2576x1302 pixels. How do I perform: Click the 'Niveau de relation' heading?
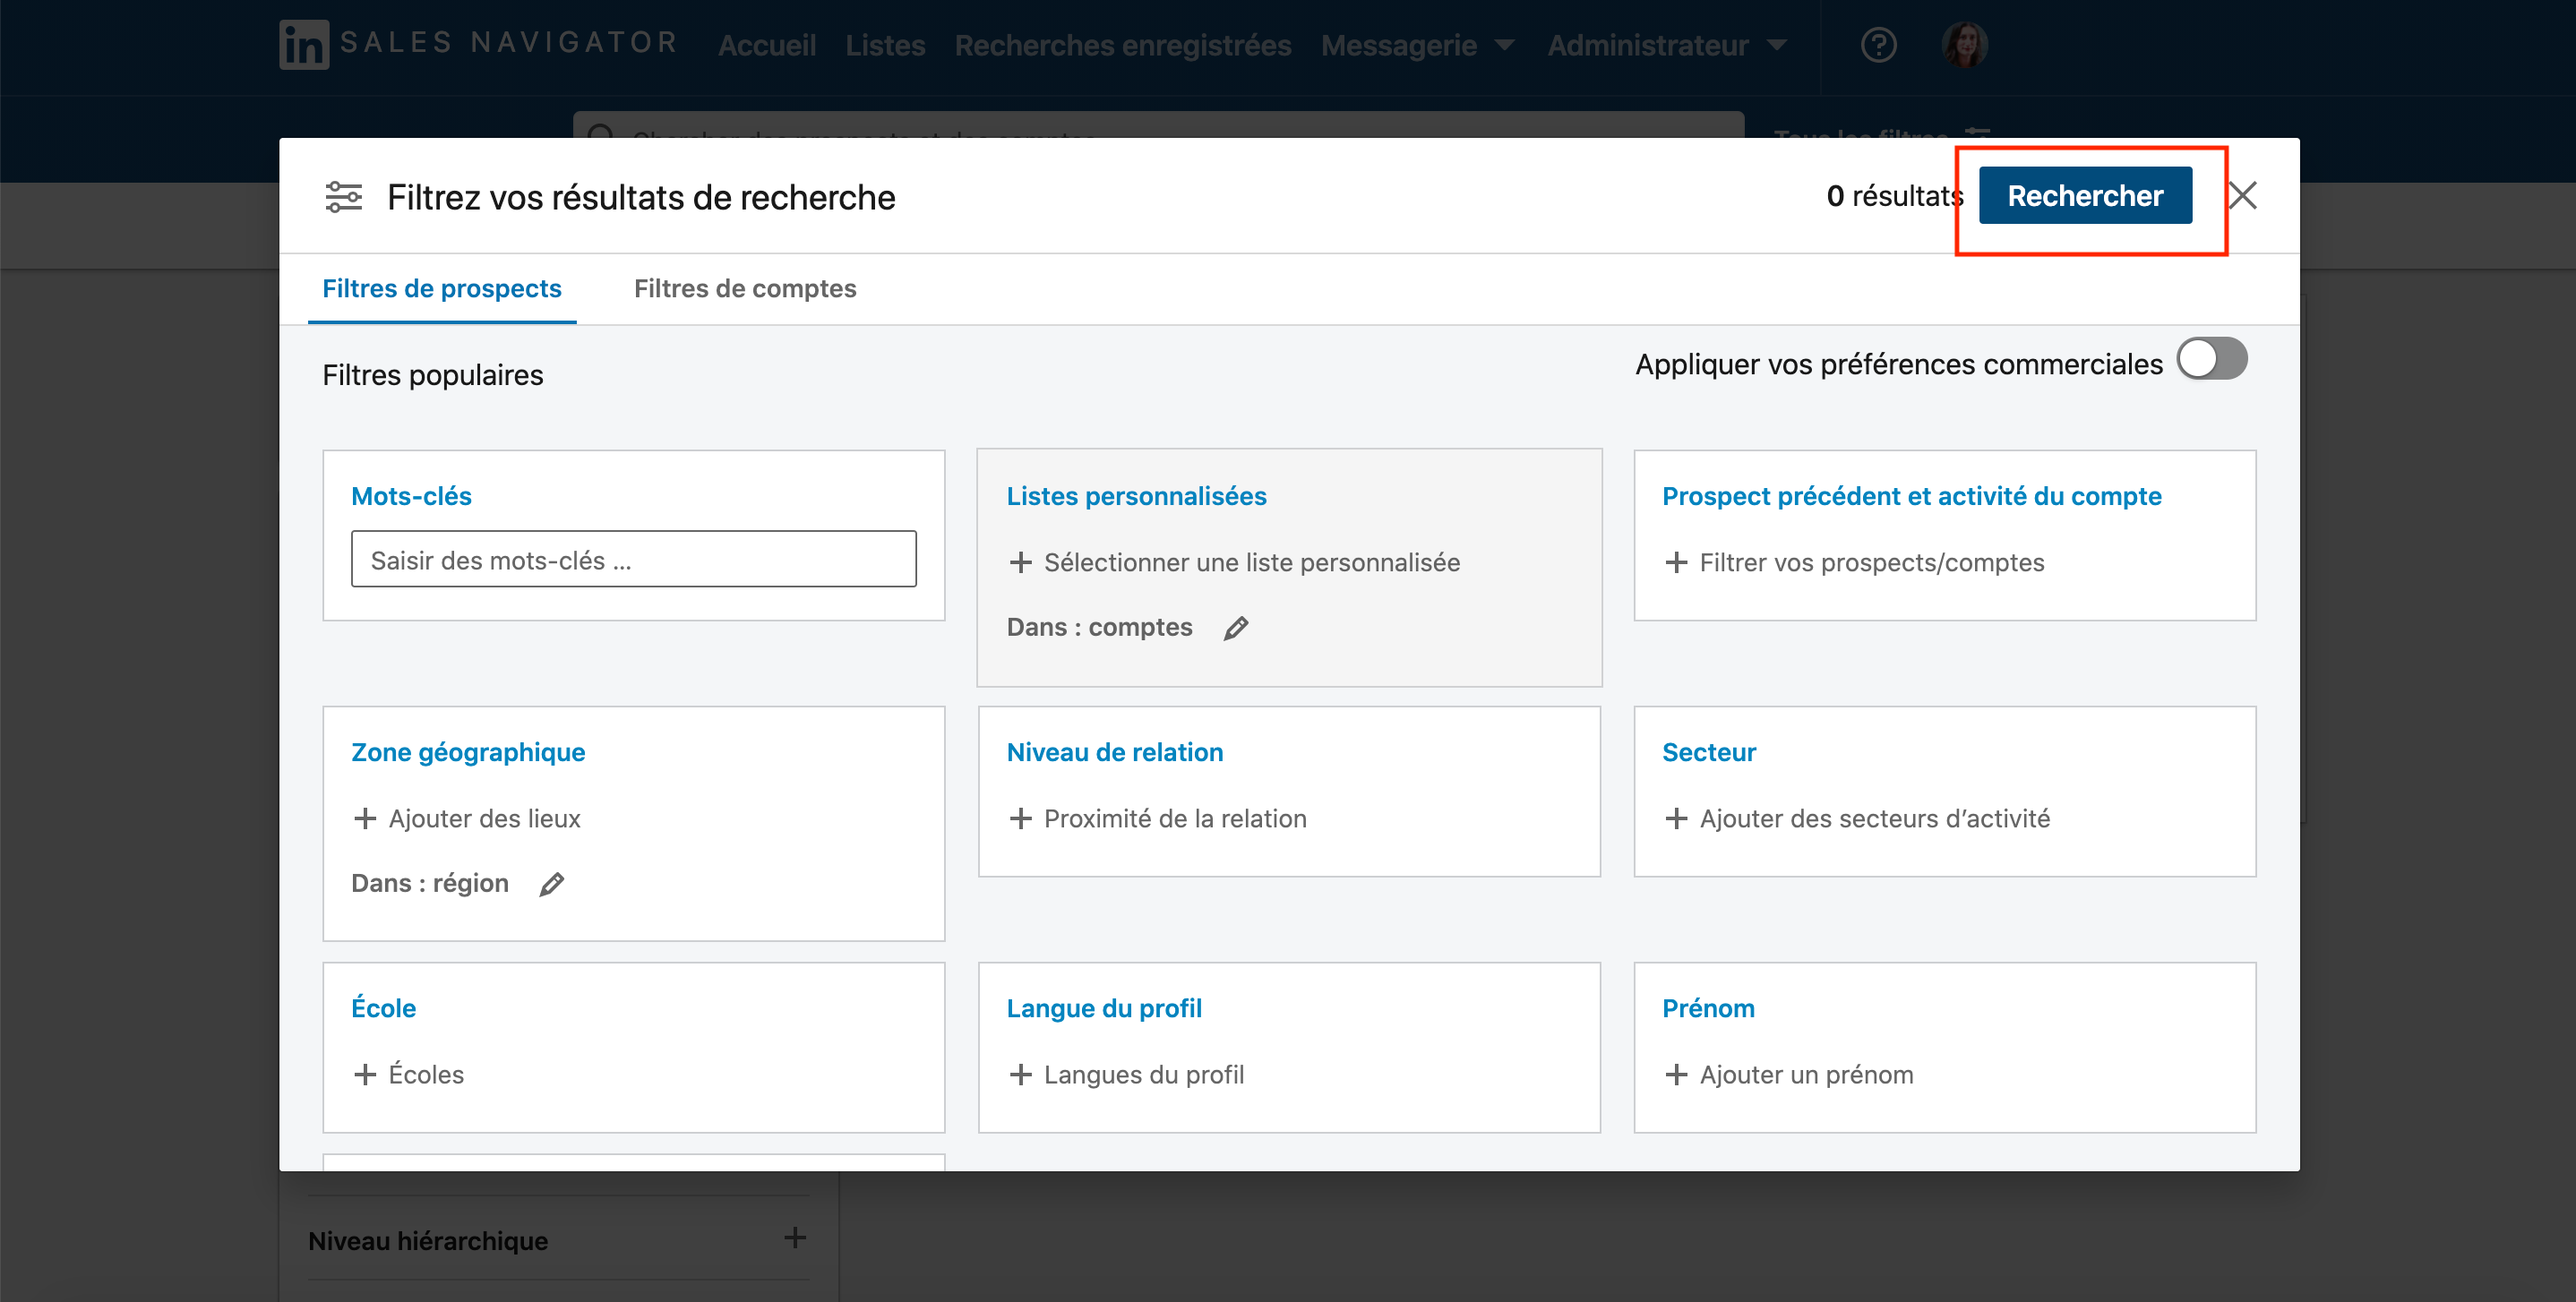[x=1114, y=752]
